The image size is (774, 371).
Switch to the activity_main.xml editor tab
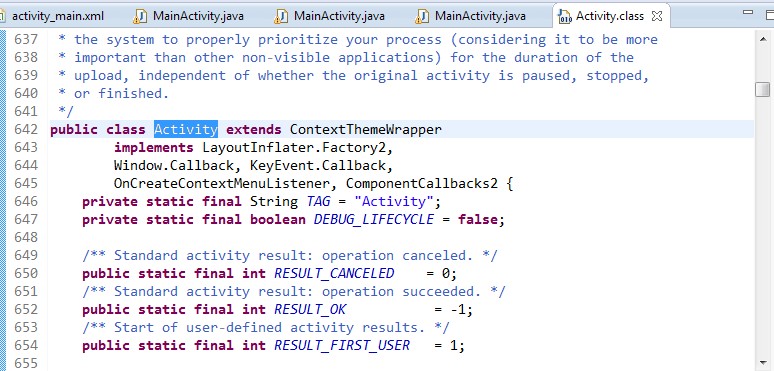[x=53, y=16]
